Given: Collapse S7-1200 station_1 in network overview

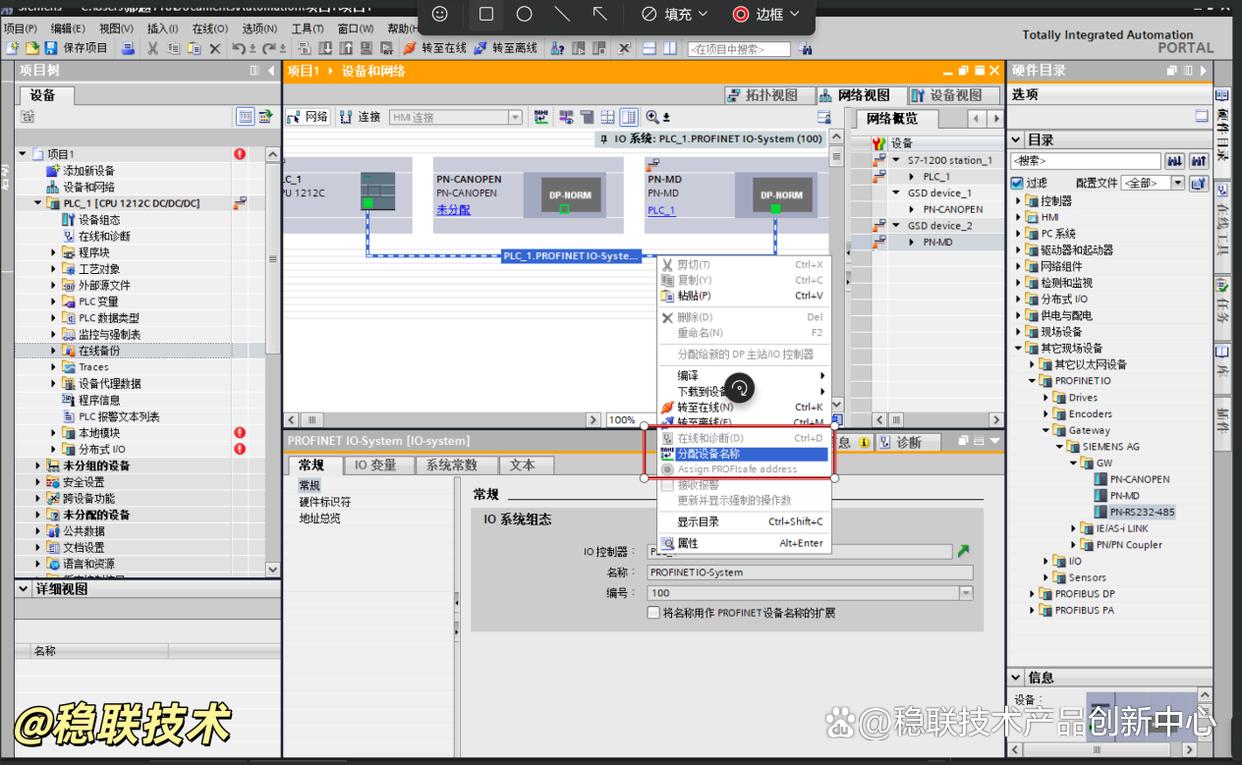Looking at the screenshot, I should tap(897, 160).
